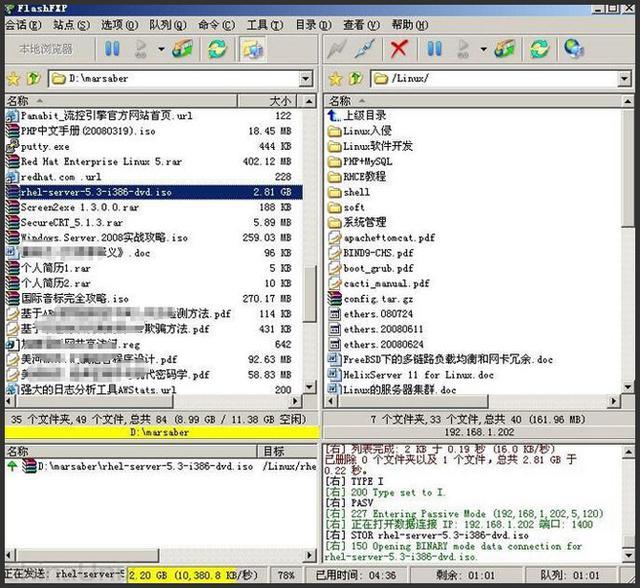Click the disconnect icon in remote toolbar
The width and height of the screenshot is (640, 588).
click(x=365, y=48)
